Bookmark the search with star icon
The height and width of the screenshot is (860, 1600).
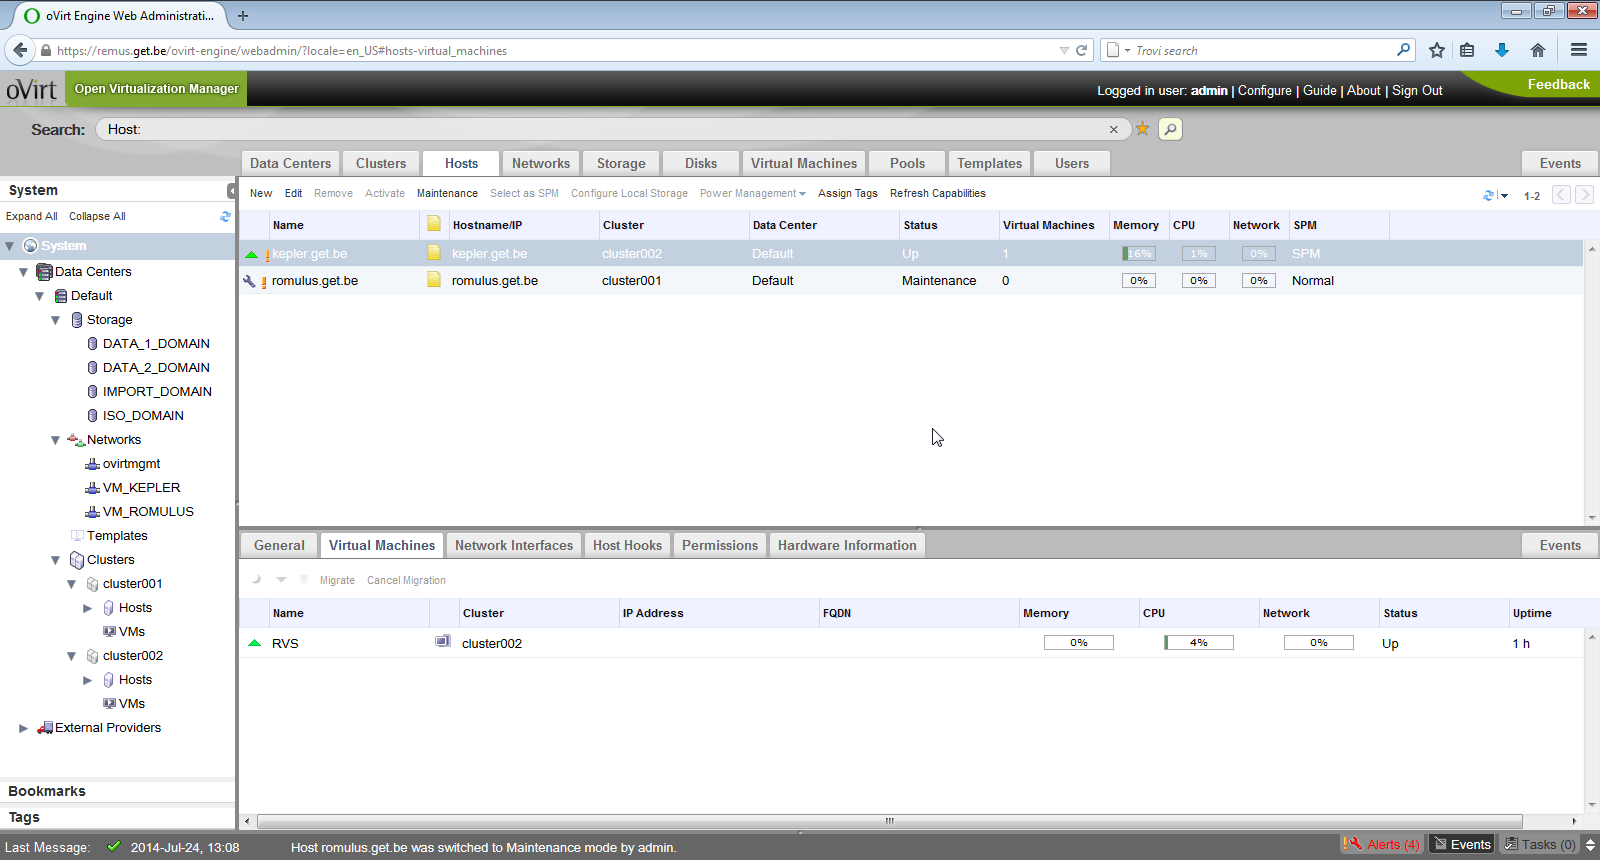point(1142,129)
